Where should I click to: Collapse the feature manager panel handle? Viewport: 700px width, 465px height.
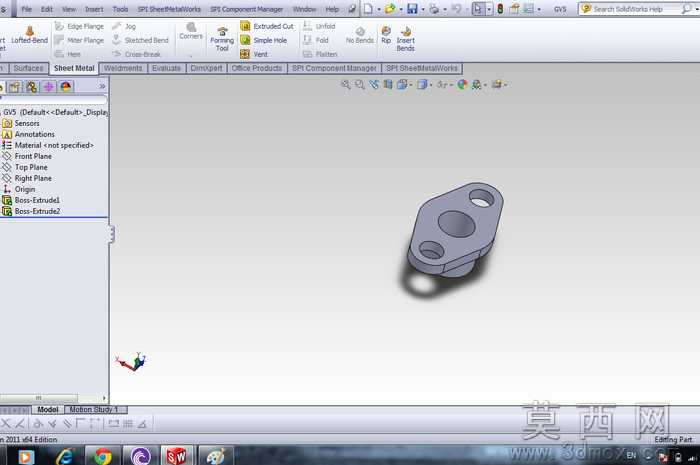click(x=112, y=234)
